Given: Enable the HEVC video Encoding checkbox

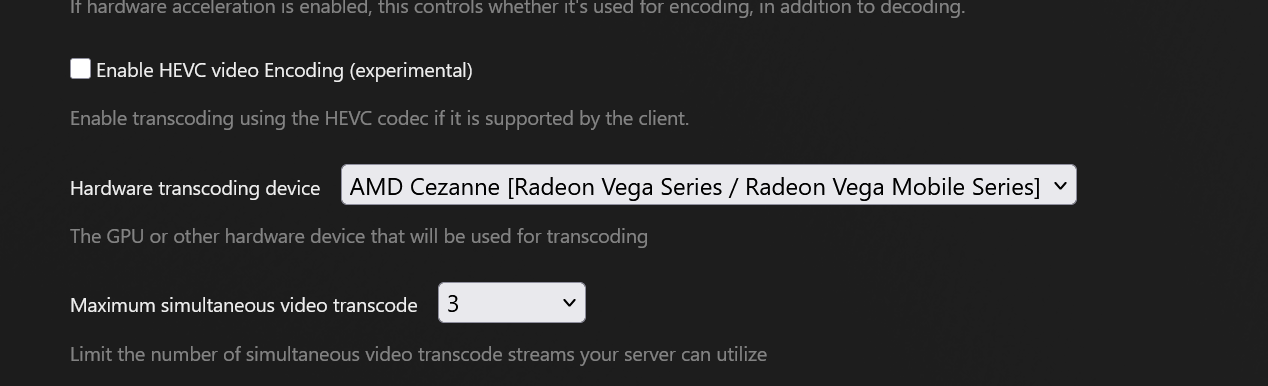Looking at the screenshot, I should [80, 69].
